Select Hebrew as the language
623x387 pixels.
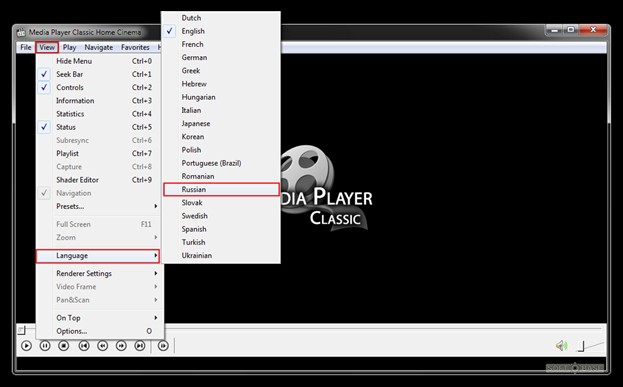pos(221,84)
